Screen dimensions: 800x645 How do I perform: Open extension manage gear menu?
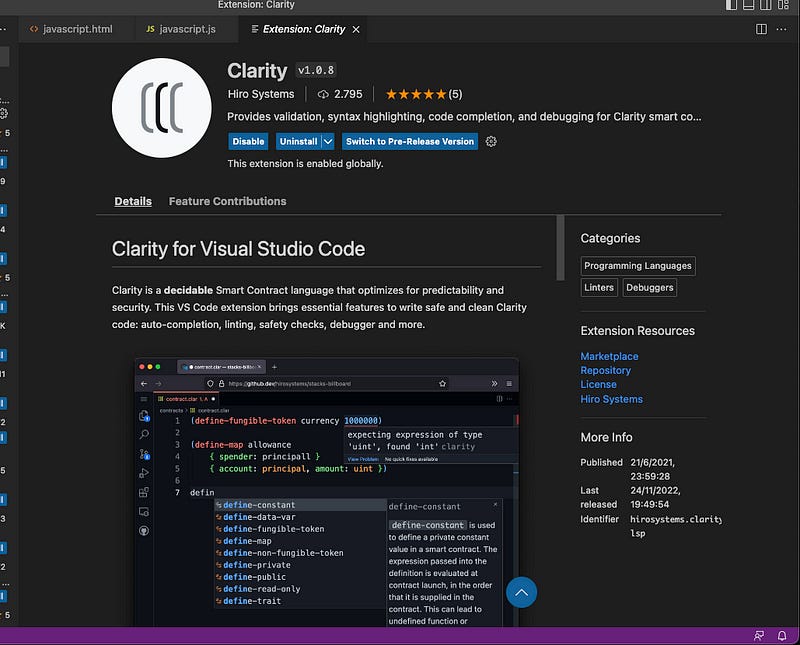491,141
